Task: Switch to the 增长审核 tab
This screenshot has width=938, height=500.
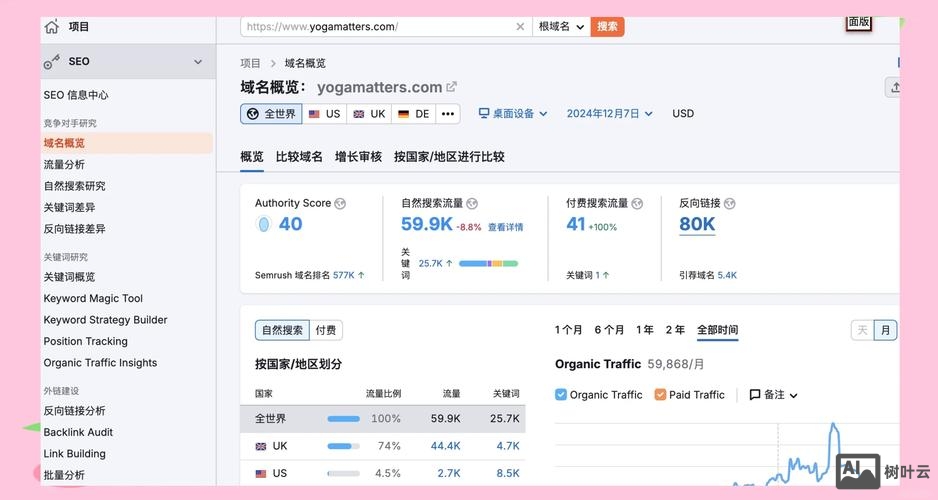Action: tap(358, 157)
